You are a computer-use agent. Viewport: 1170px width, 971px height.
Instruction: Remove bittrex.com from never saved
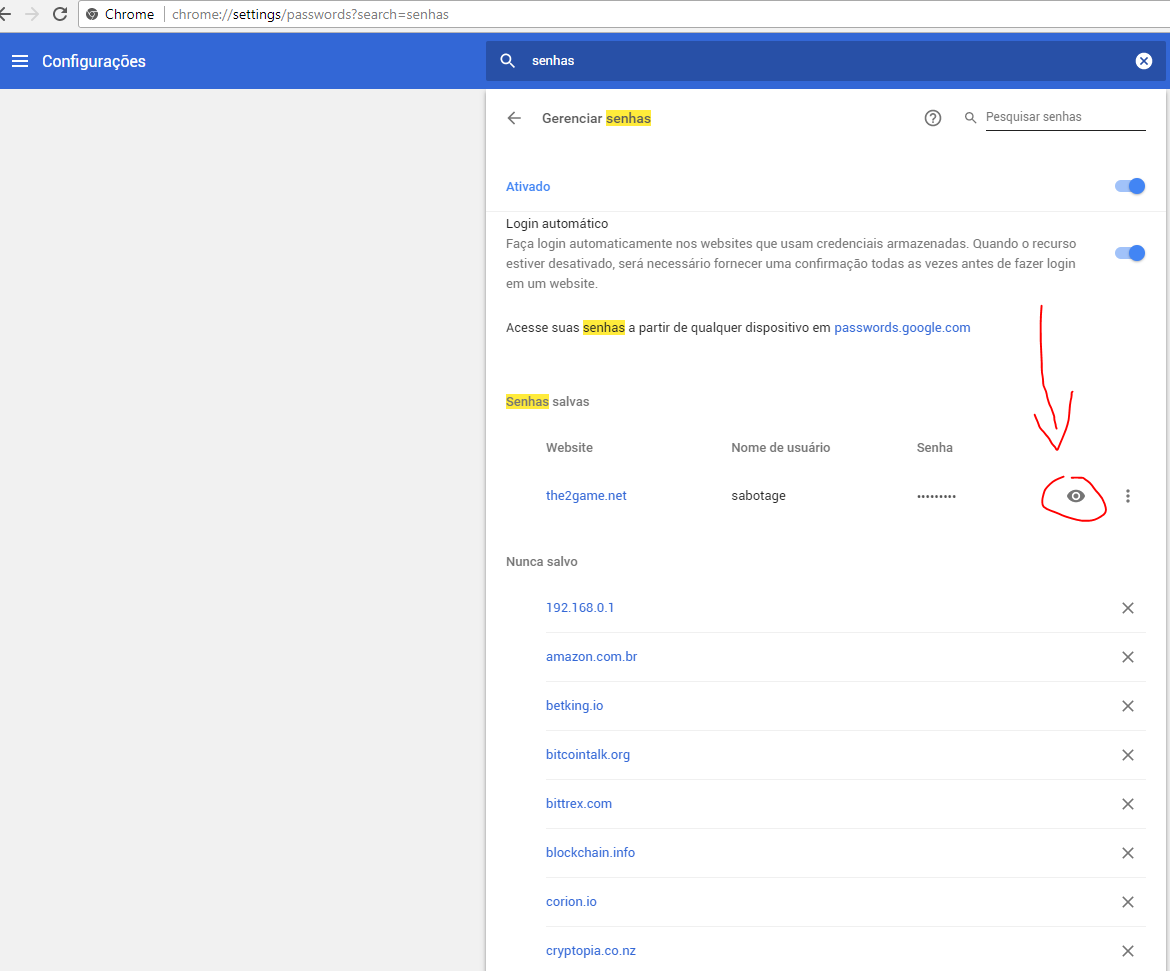pos(1127,804)
